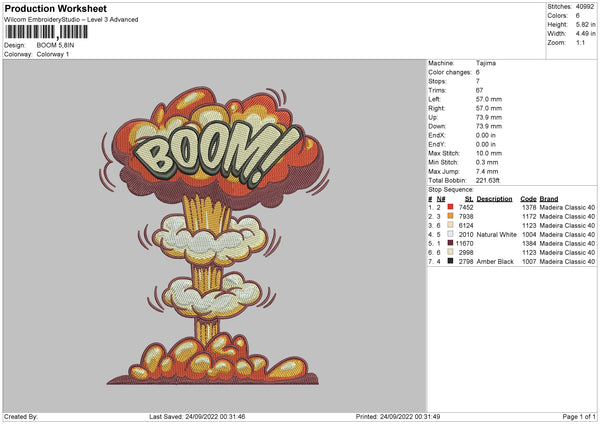Screen dimensions: 600x424
Task: Pick the Natural White thread swatch
Action: click(451, 234)
